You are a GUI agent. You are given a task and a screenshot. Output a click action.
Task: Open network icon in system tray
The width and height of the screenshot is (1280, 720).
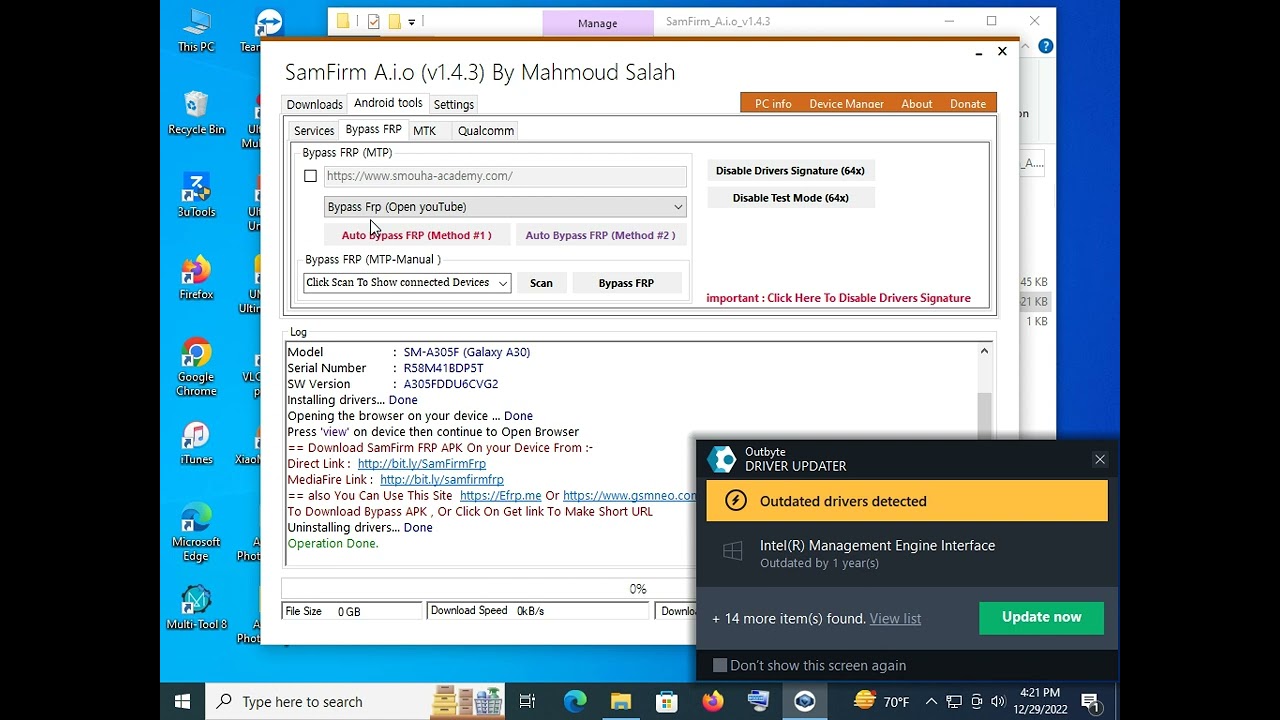[x=954, y=702]
